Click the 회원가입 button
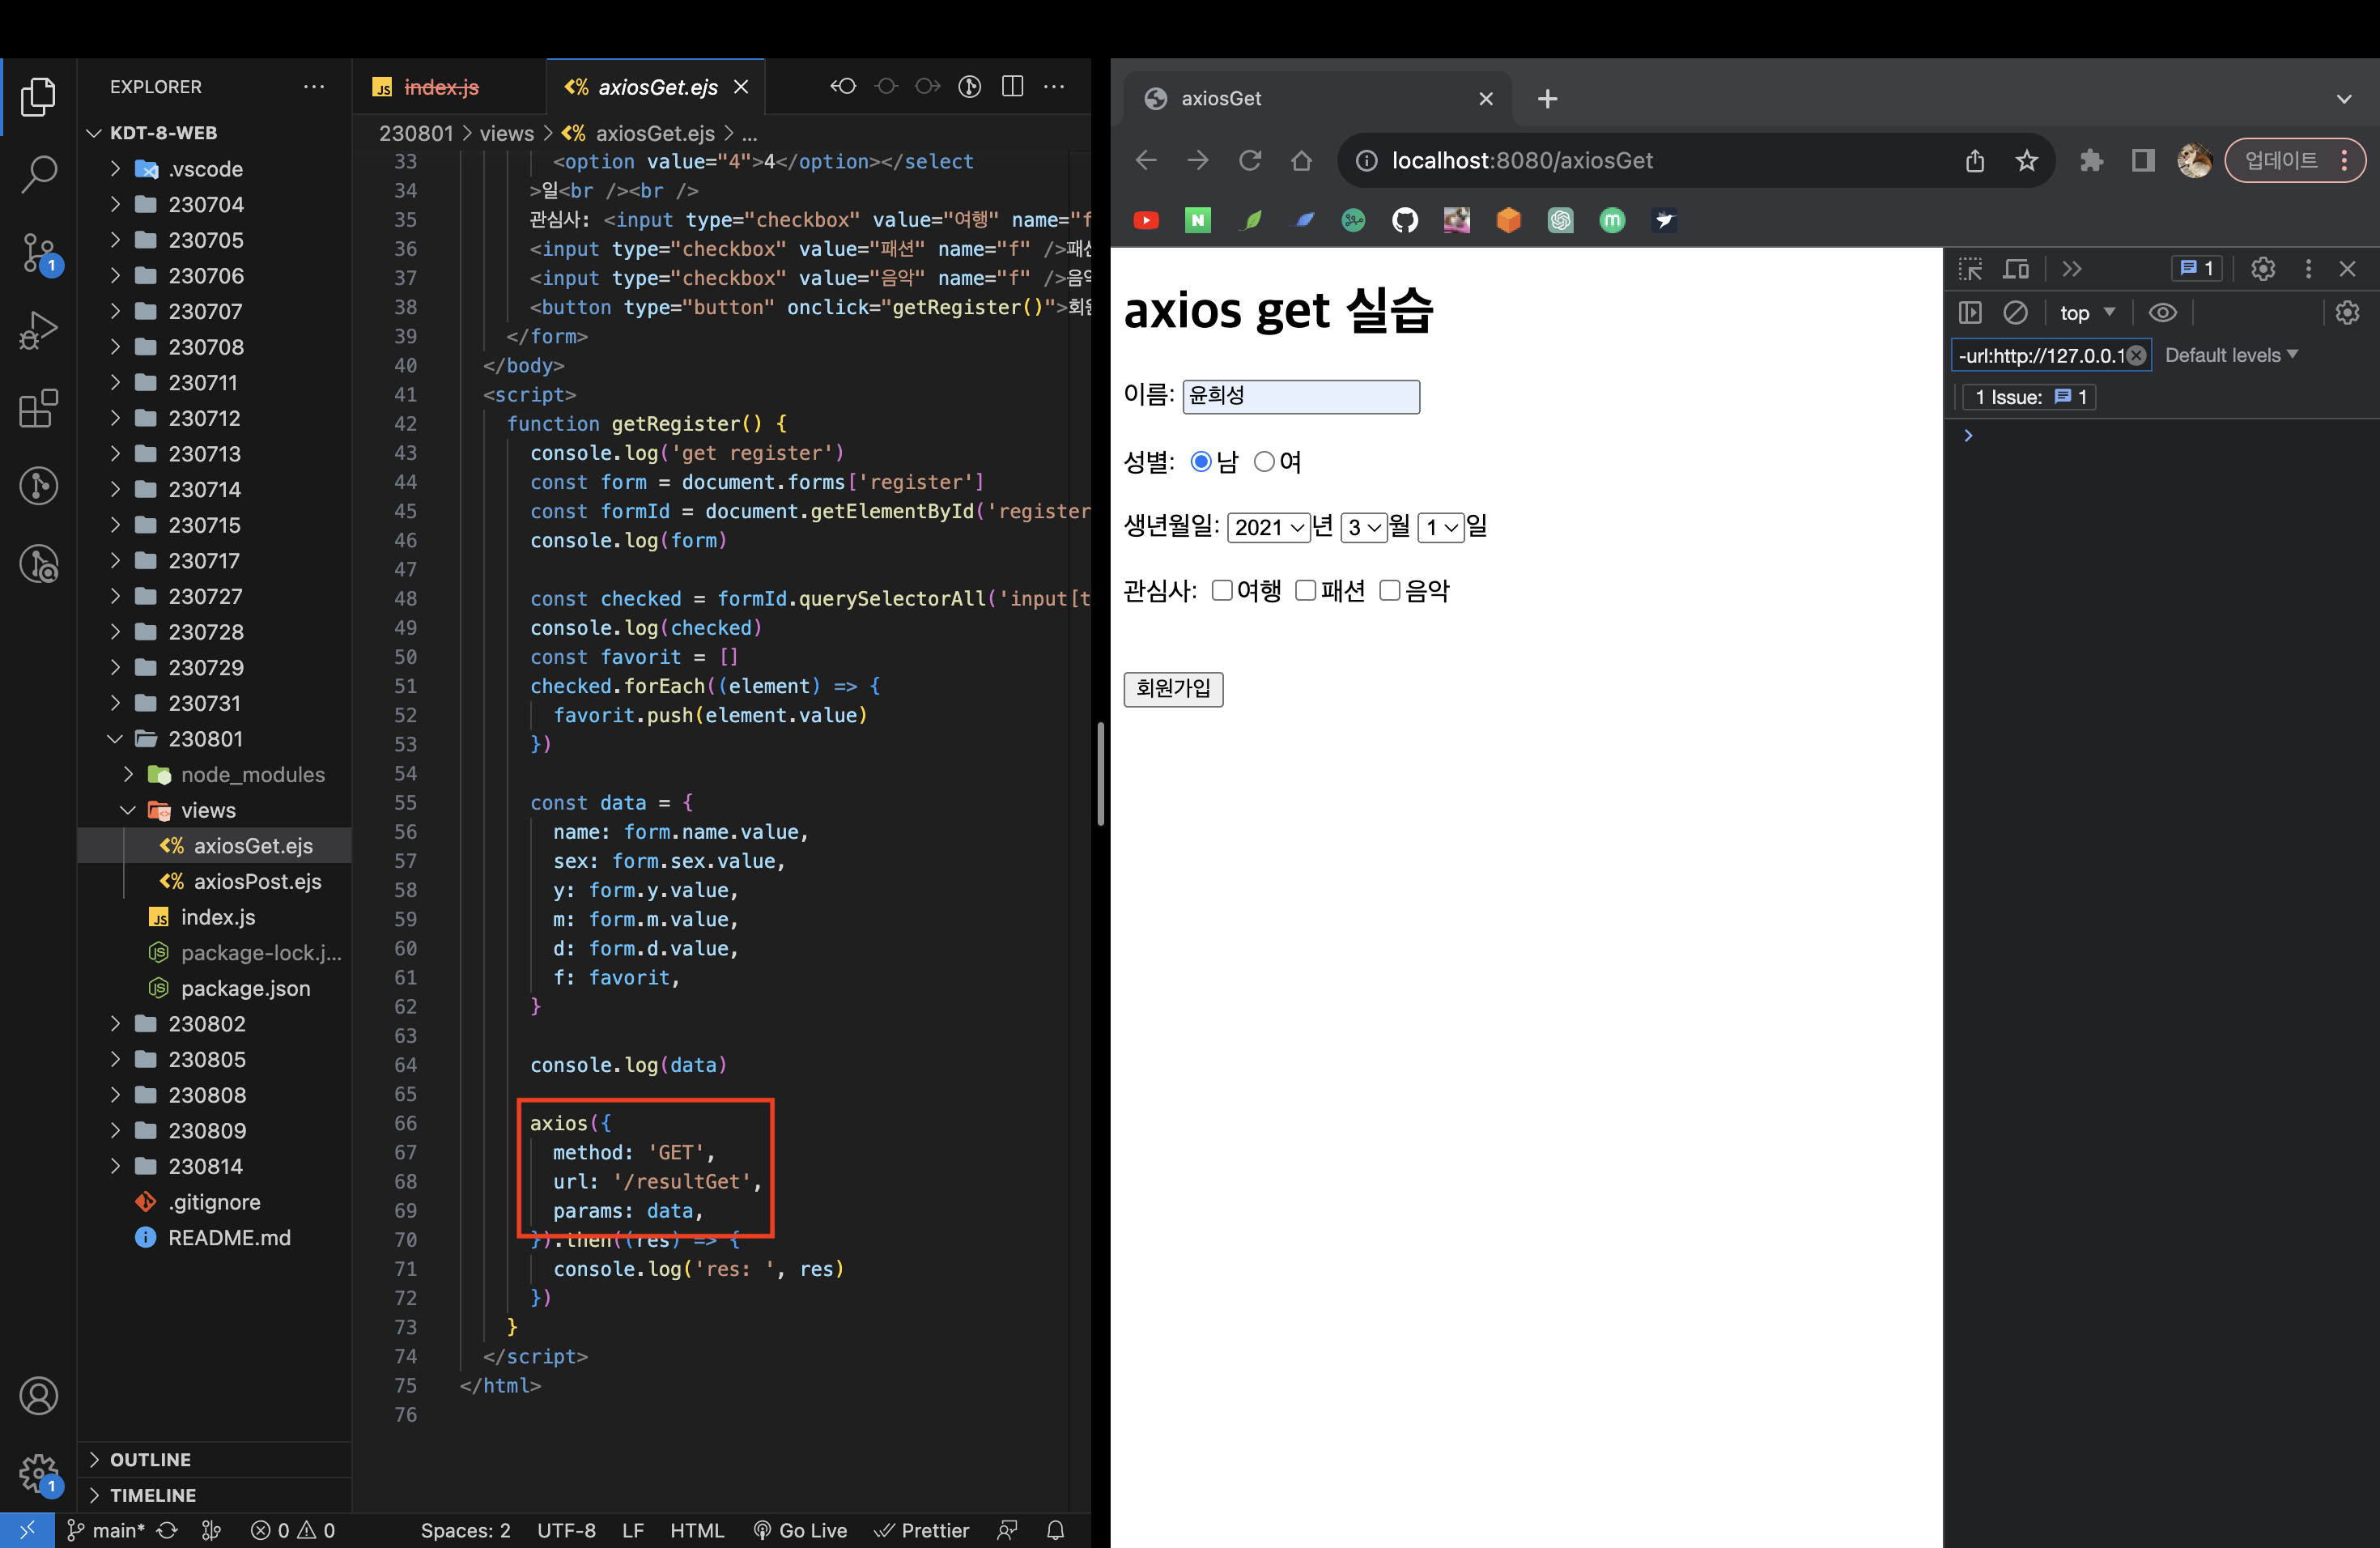The height and width of the screenshot is (1548, 2380). (x=1173, y=689)
